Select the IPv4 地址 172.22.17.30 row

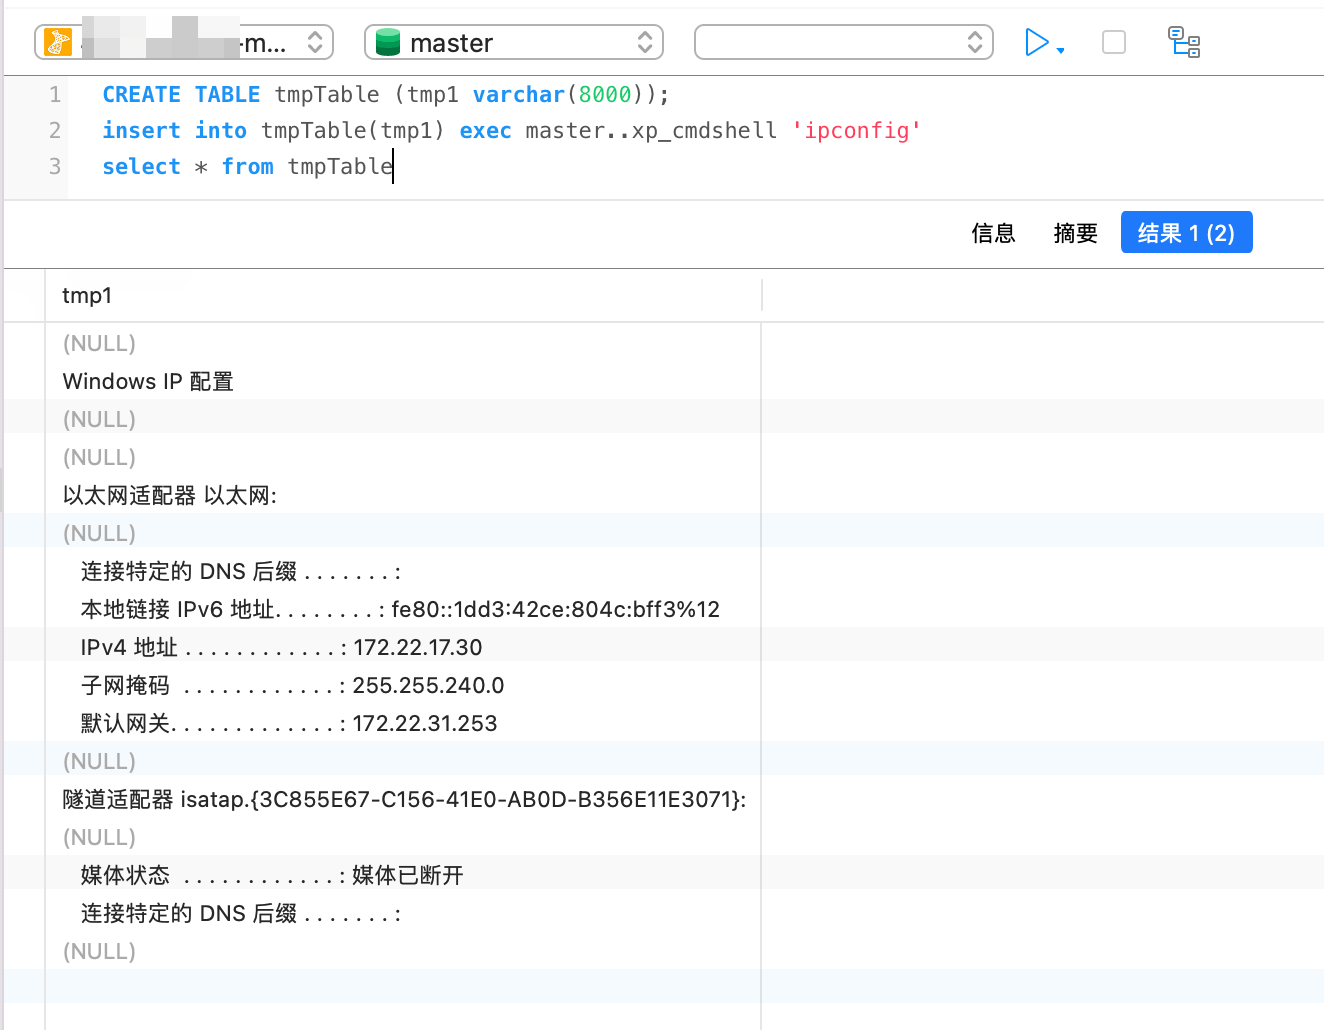point(281,647)
